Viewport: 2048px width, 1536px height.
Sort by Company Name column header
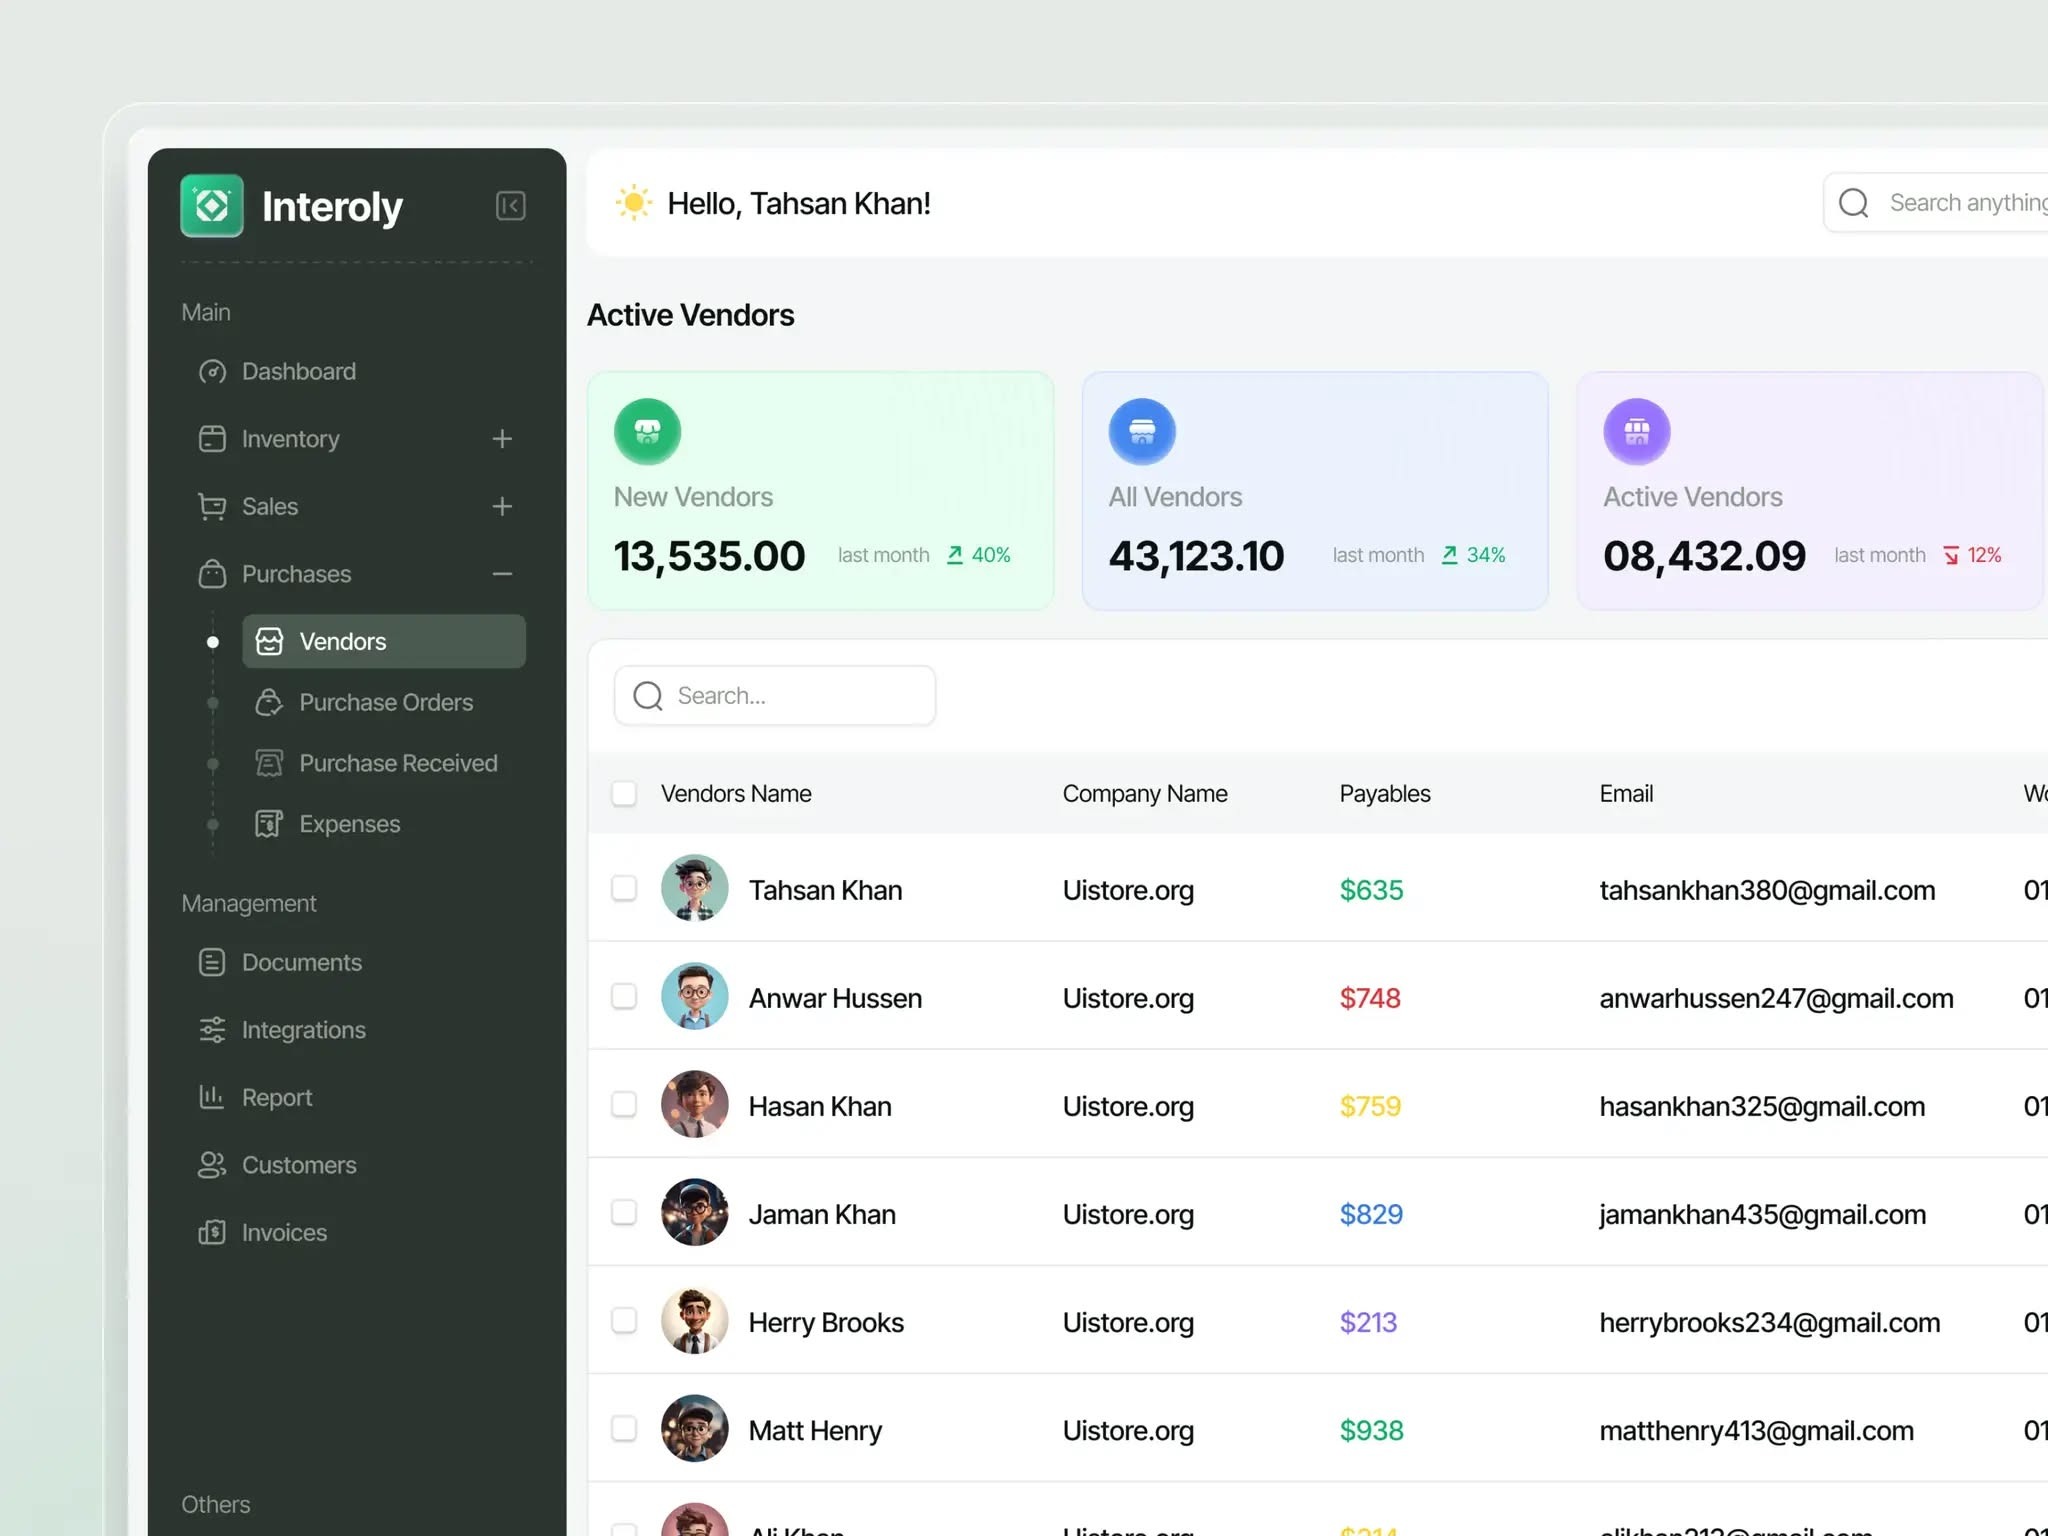pyautogui.click(x=1145, y=794)
